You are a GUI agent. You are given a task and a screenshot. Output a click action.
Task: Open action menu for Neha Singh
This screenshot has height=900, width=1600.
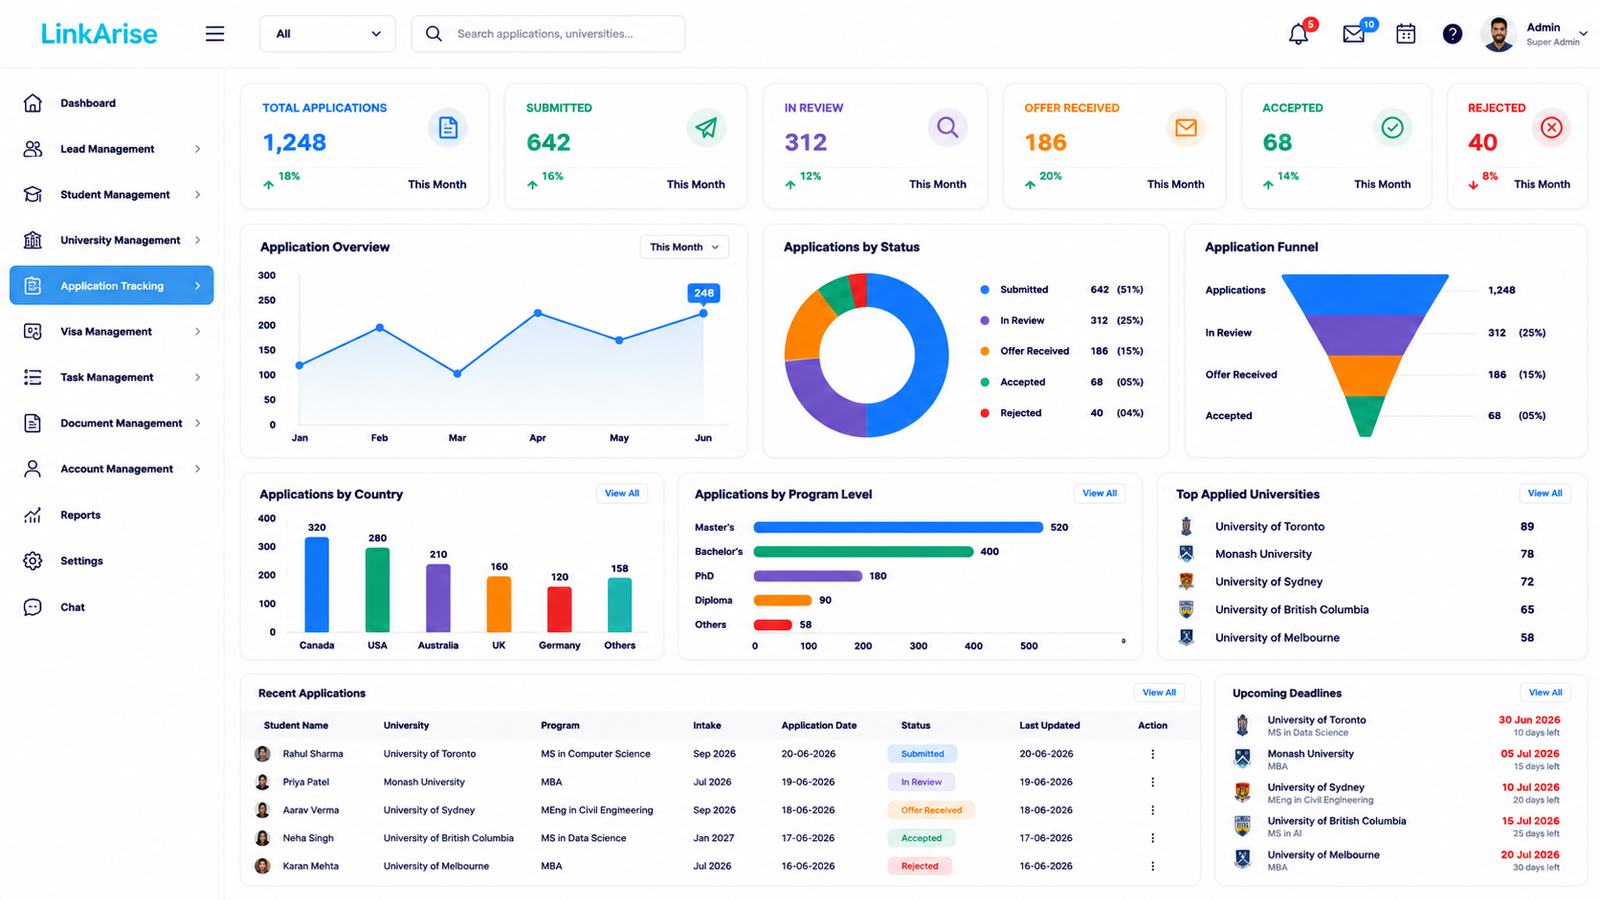tap(1152, 838)
